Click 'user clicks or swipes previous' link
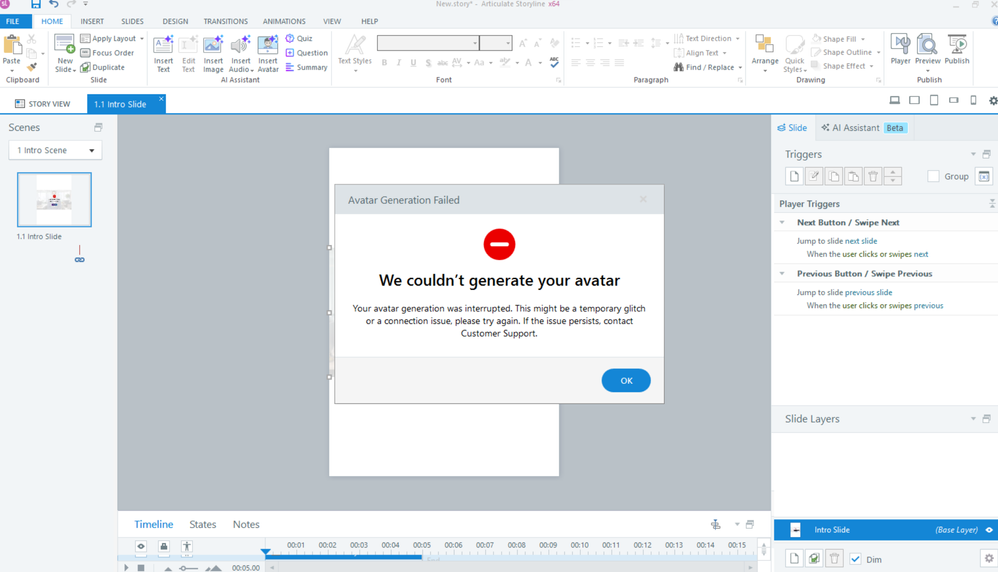The height and width of the screenshot is (572, 998). tap(893, 305)
